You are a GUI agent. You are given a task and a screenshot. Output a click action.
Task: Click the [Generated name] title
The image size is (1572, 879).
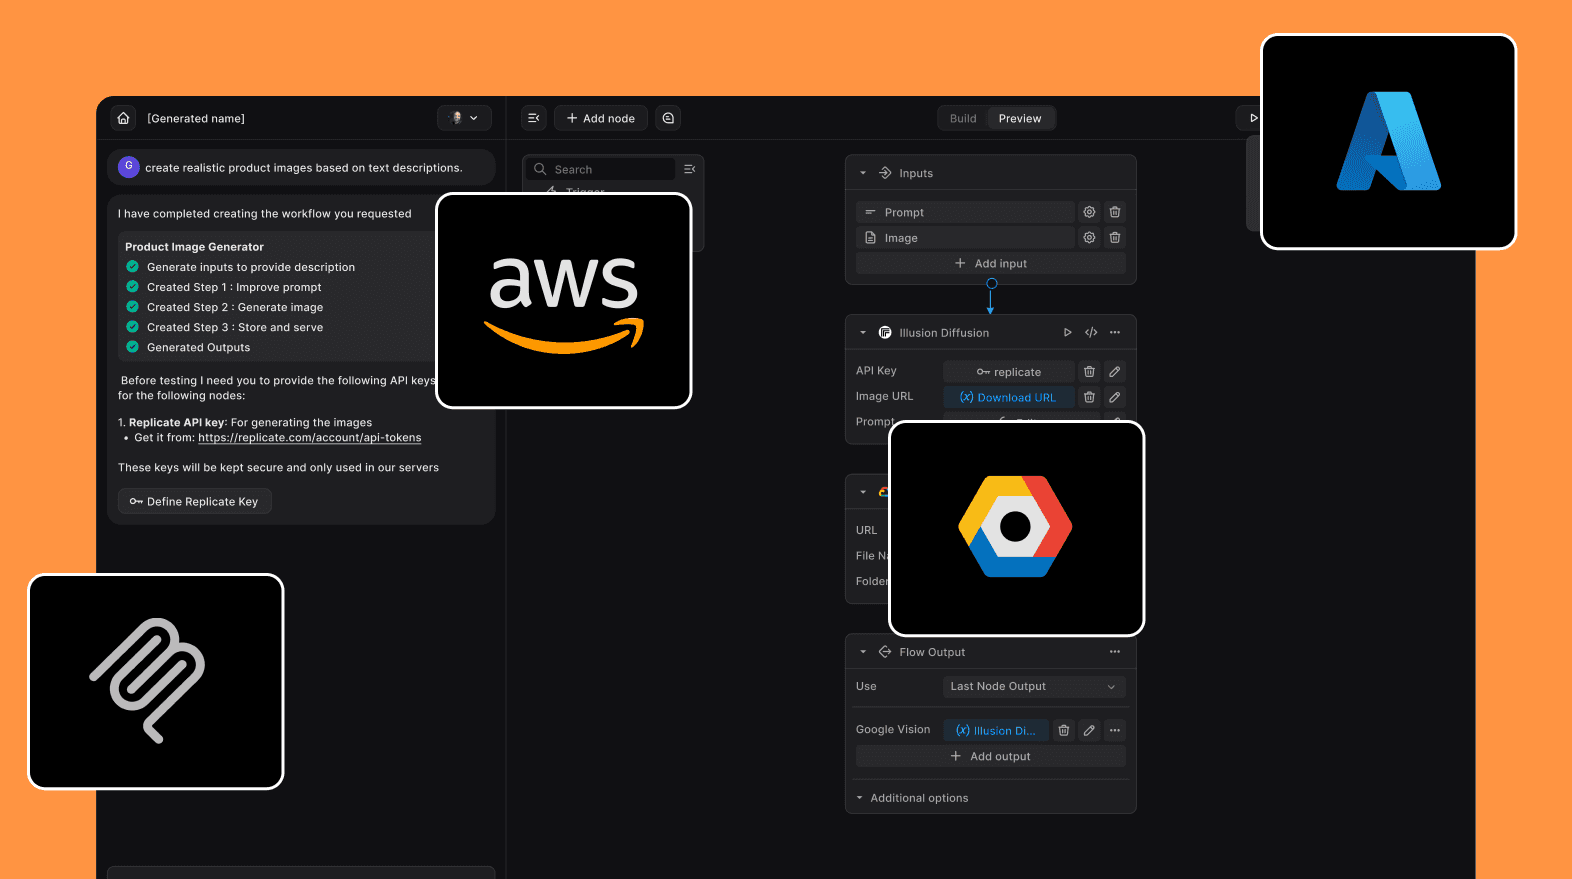[196, 118]
